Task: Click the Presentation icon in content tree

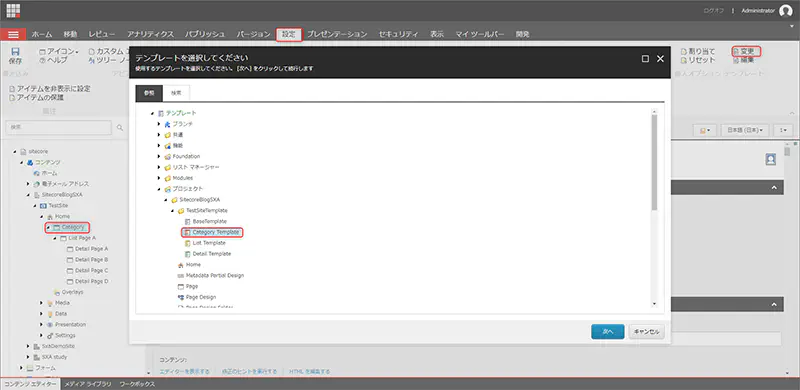Action: (x=50, y=325)
